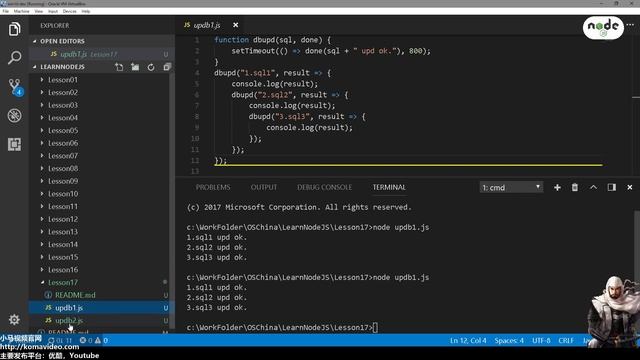Click the explorer tree scrollbar

[x=172, y=200]
